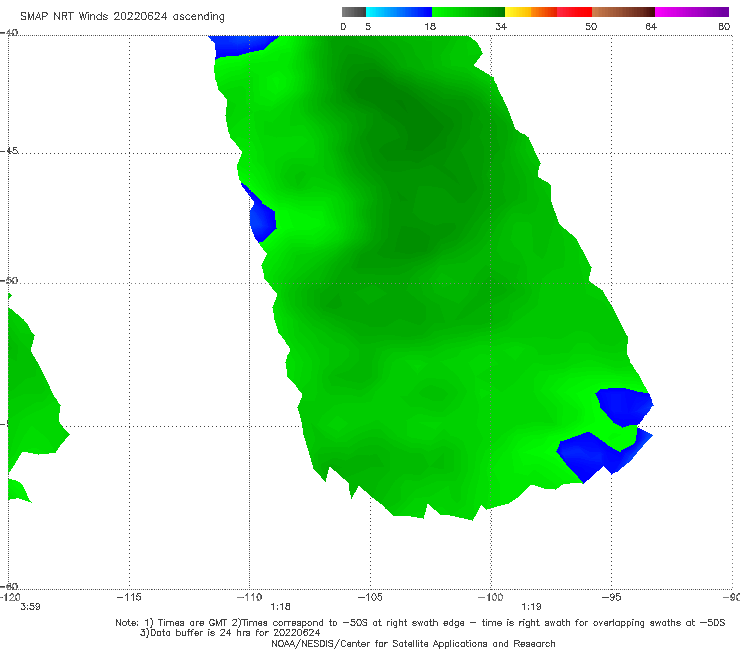Click the longitude label '-120'

[x=10, y=597]
